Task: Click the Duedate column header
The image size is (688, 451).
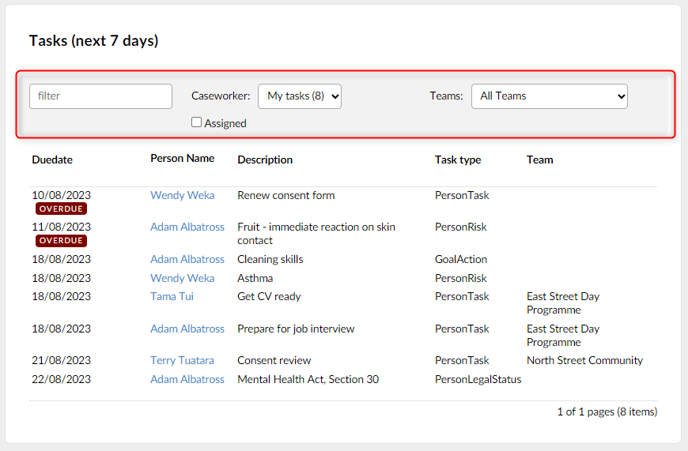Action: coord(52,160)
